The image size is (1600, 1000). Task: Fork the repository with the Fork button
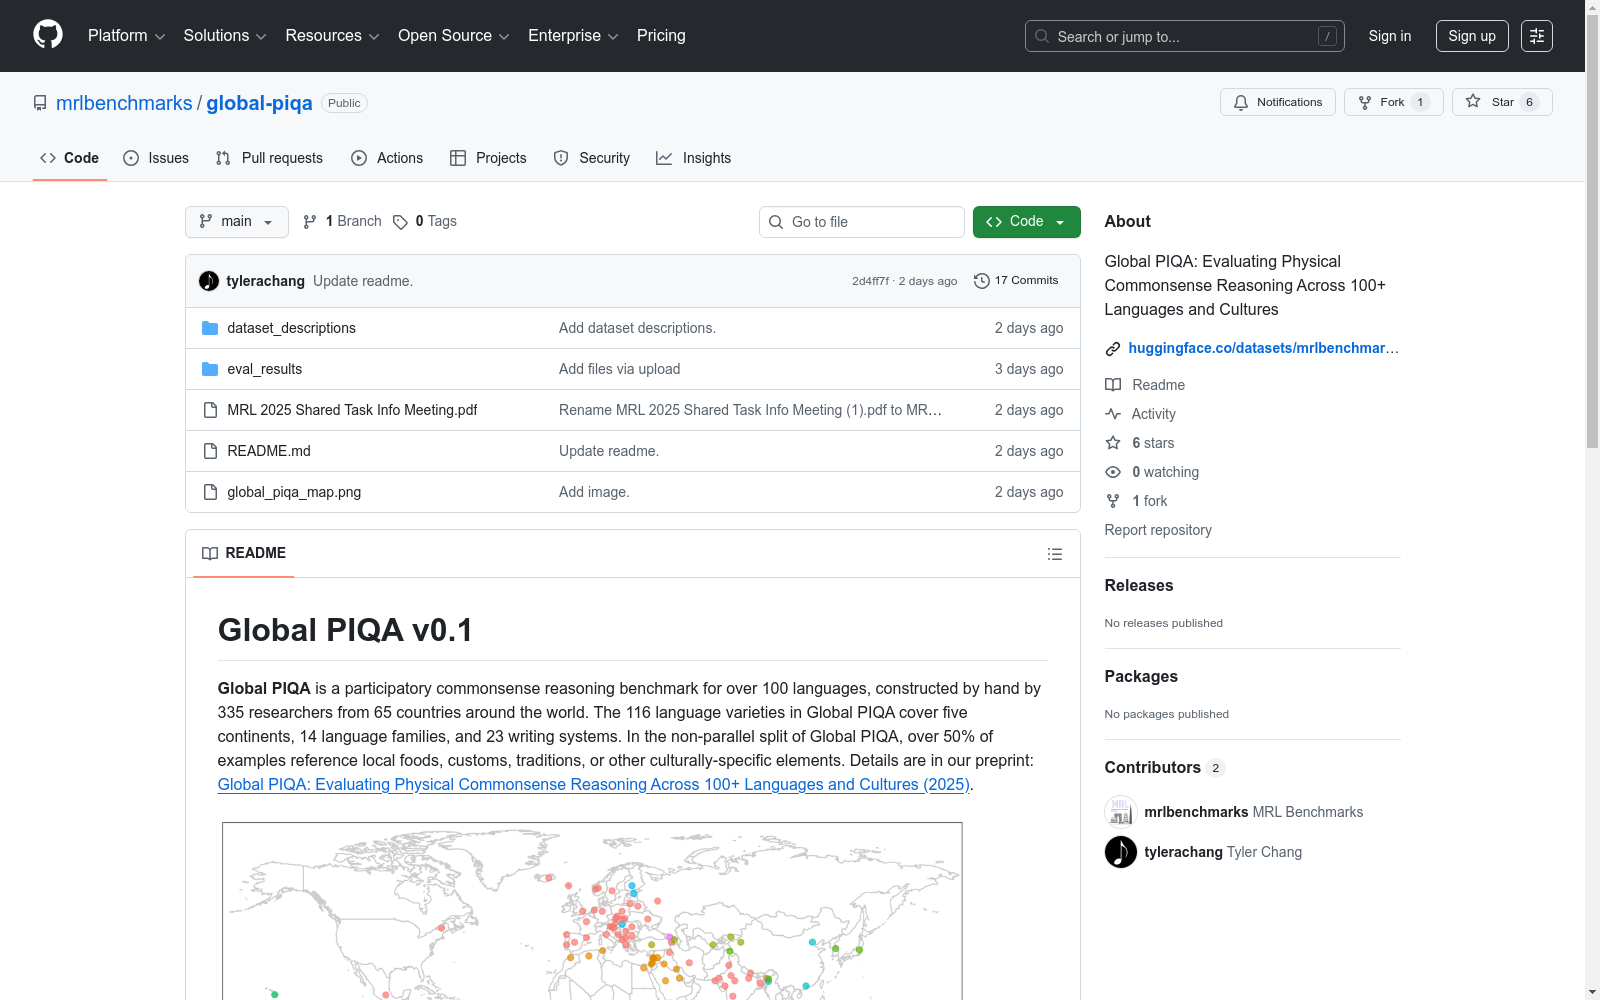[x=1394, y=102]
